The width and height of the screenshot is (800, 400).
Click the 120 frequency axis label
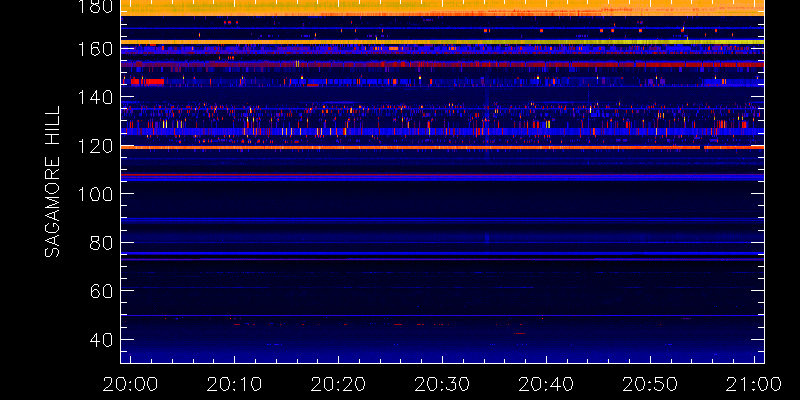(94, 146)
